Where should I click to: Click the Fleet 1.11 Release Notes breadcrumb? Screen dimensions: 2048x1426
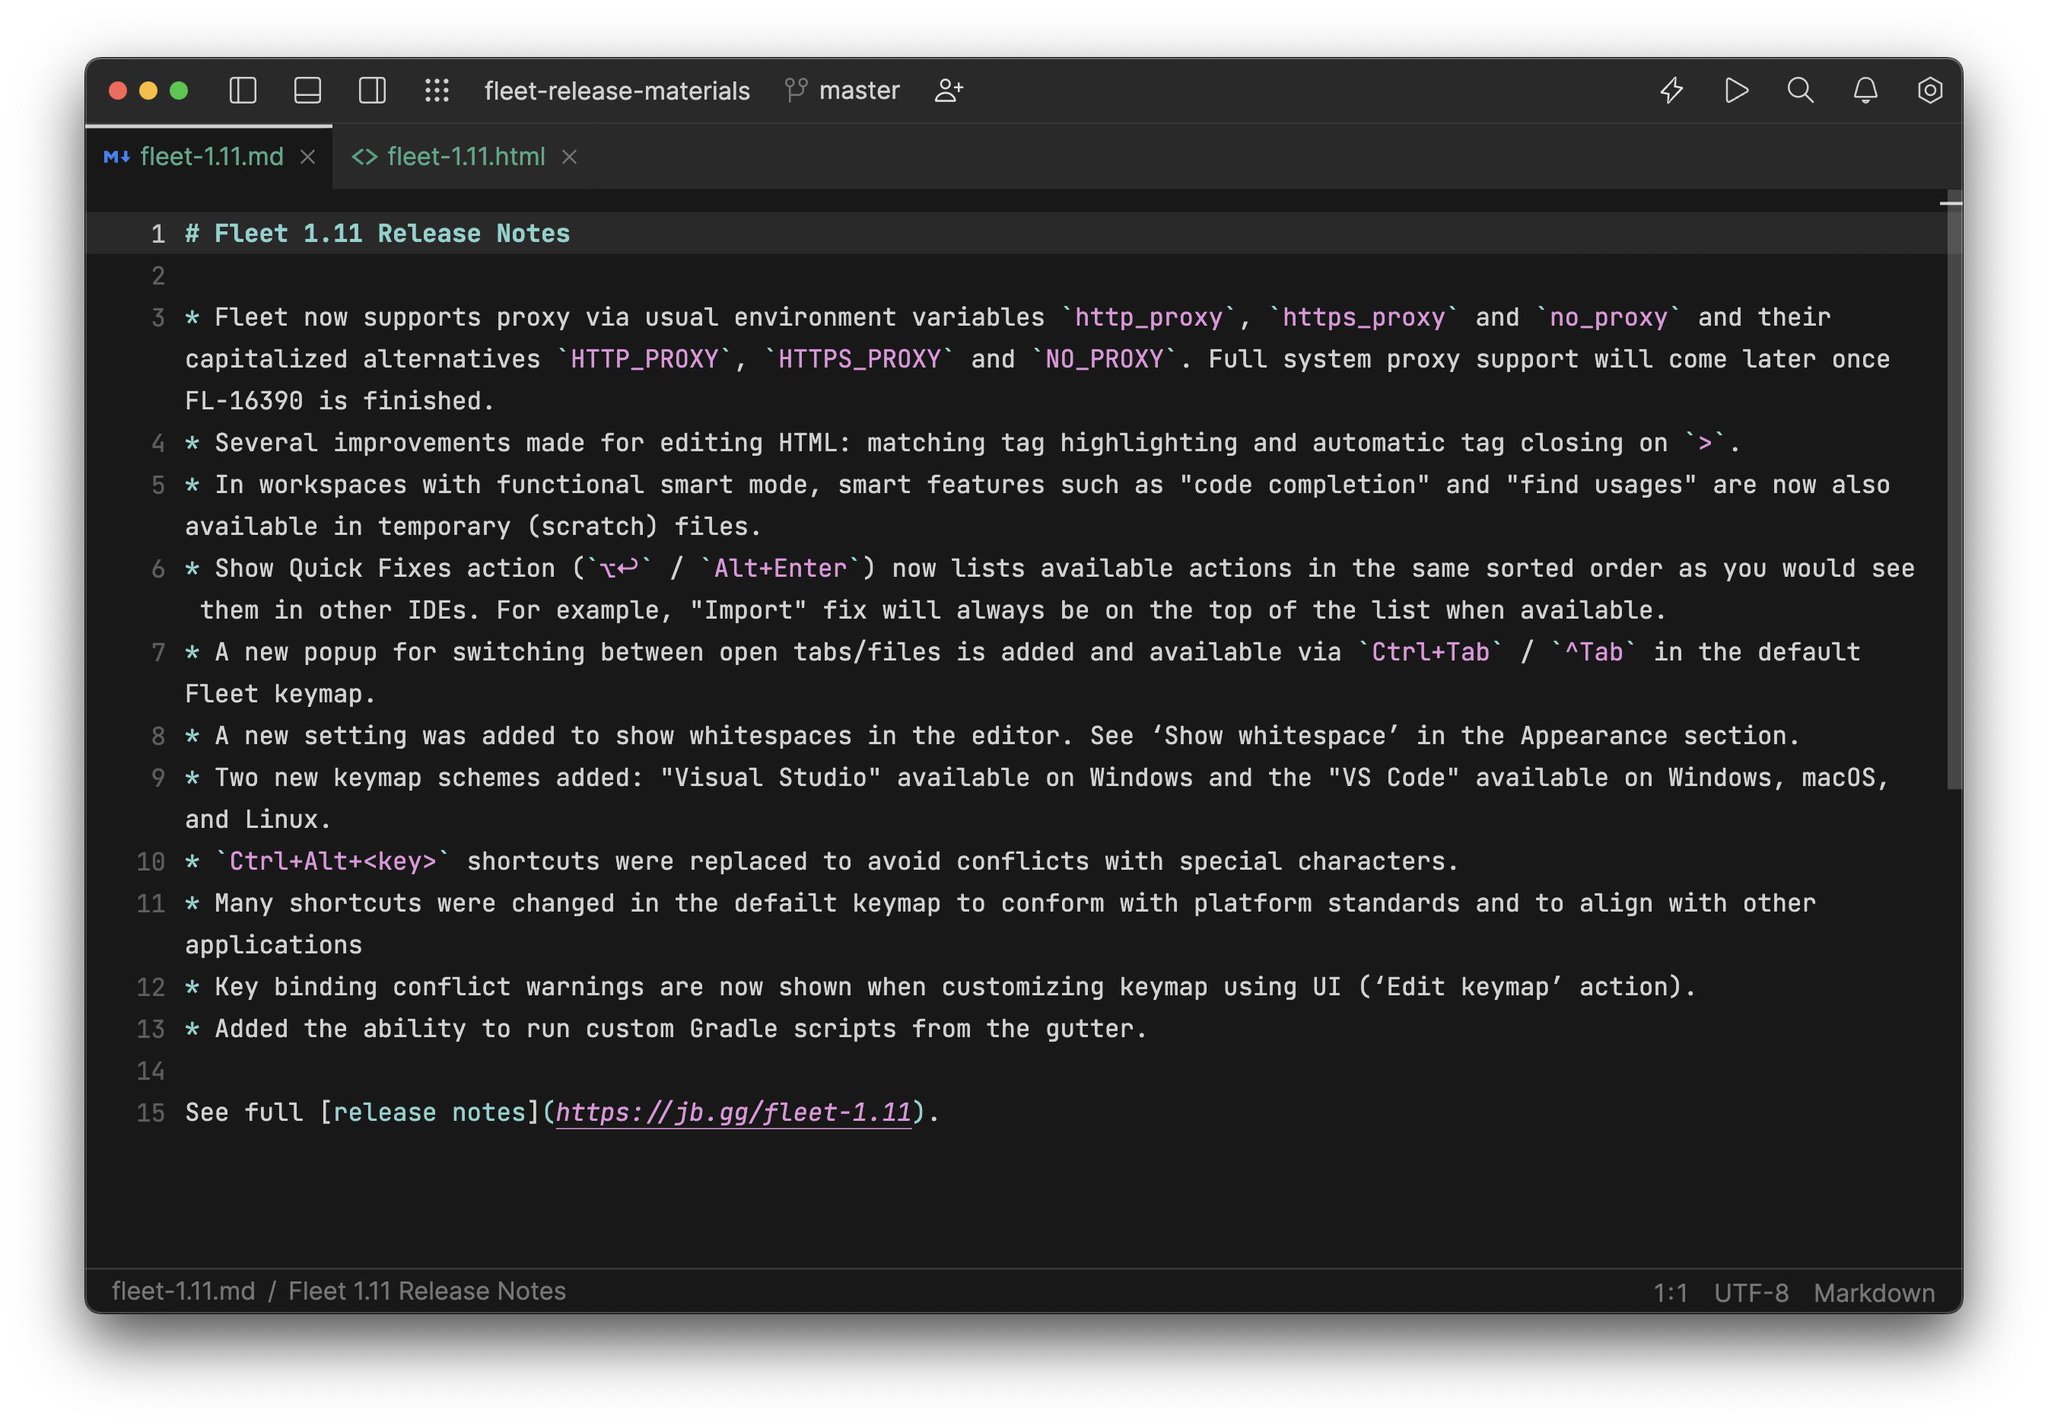point(428,1291)
